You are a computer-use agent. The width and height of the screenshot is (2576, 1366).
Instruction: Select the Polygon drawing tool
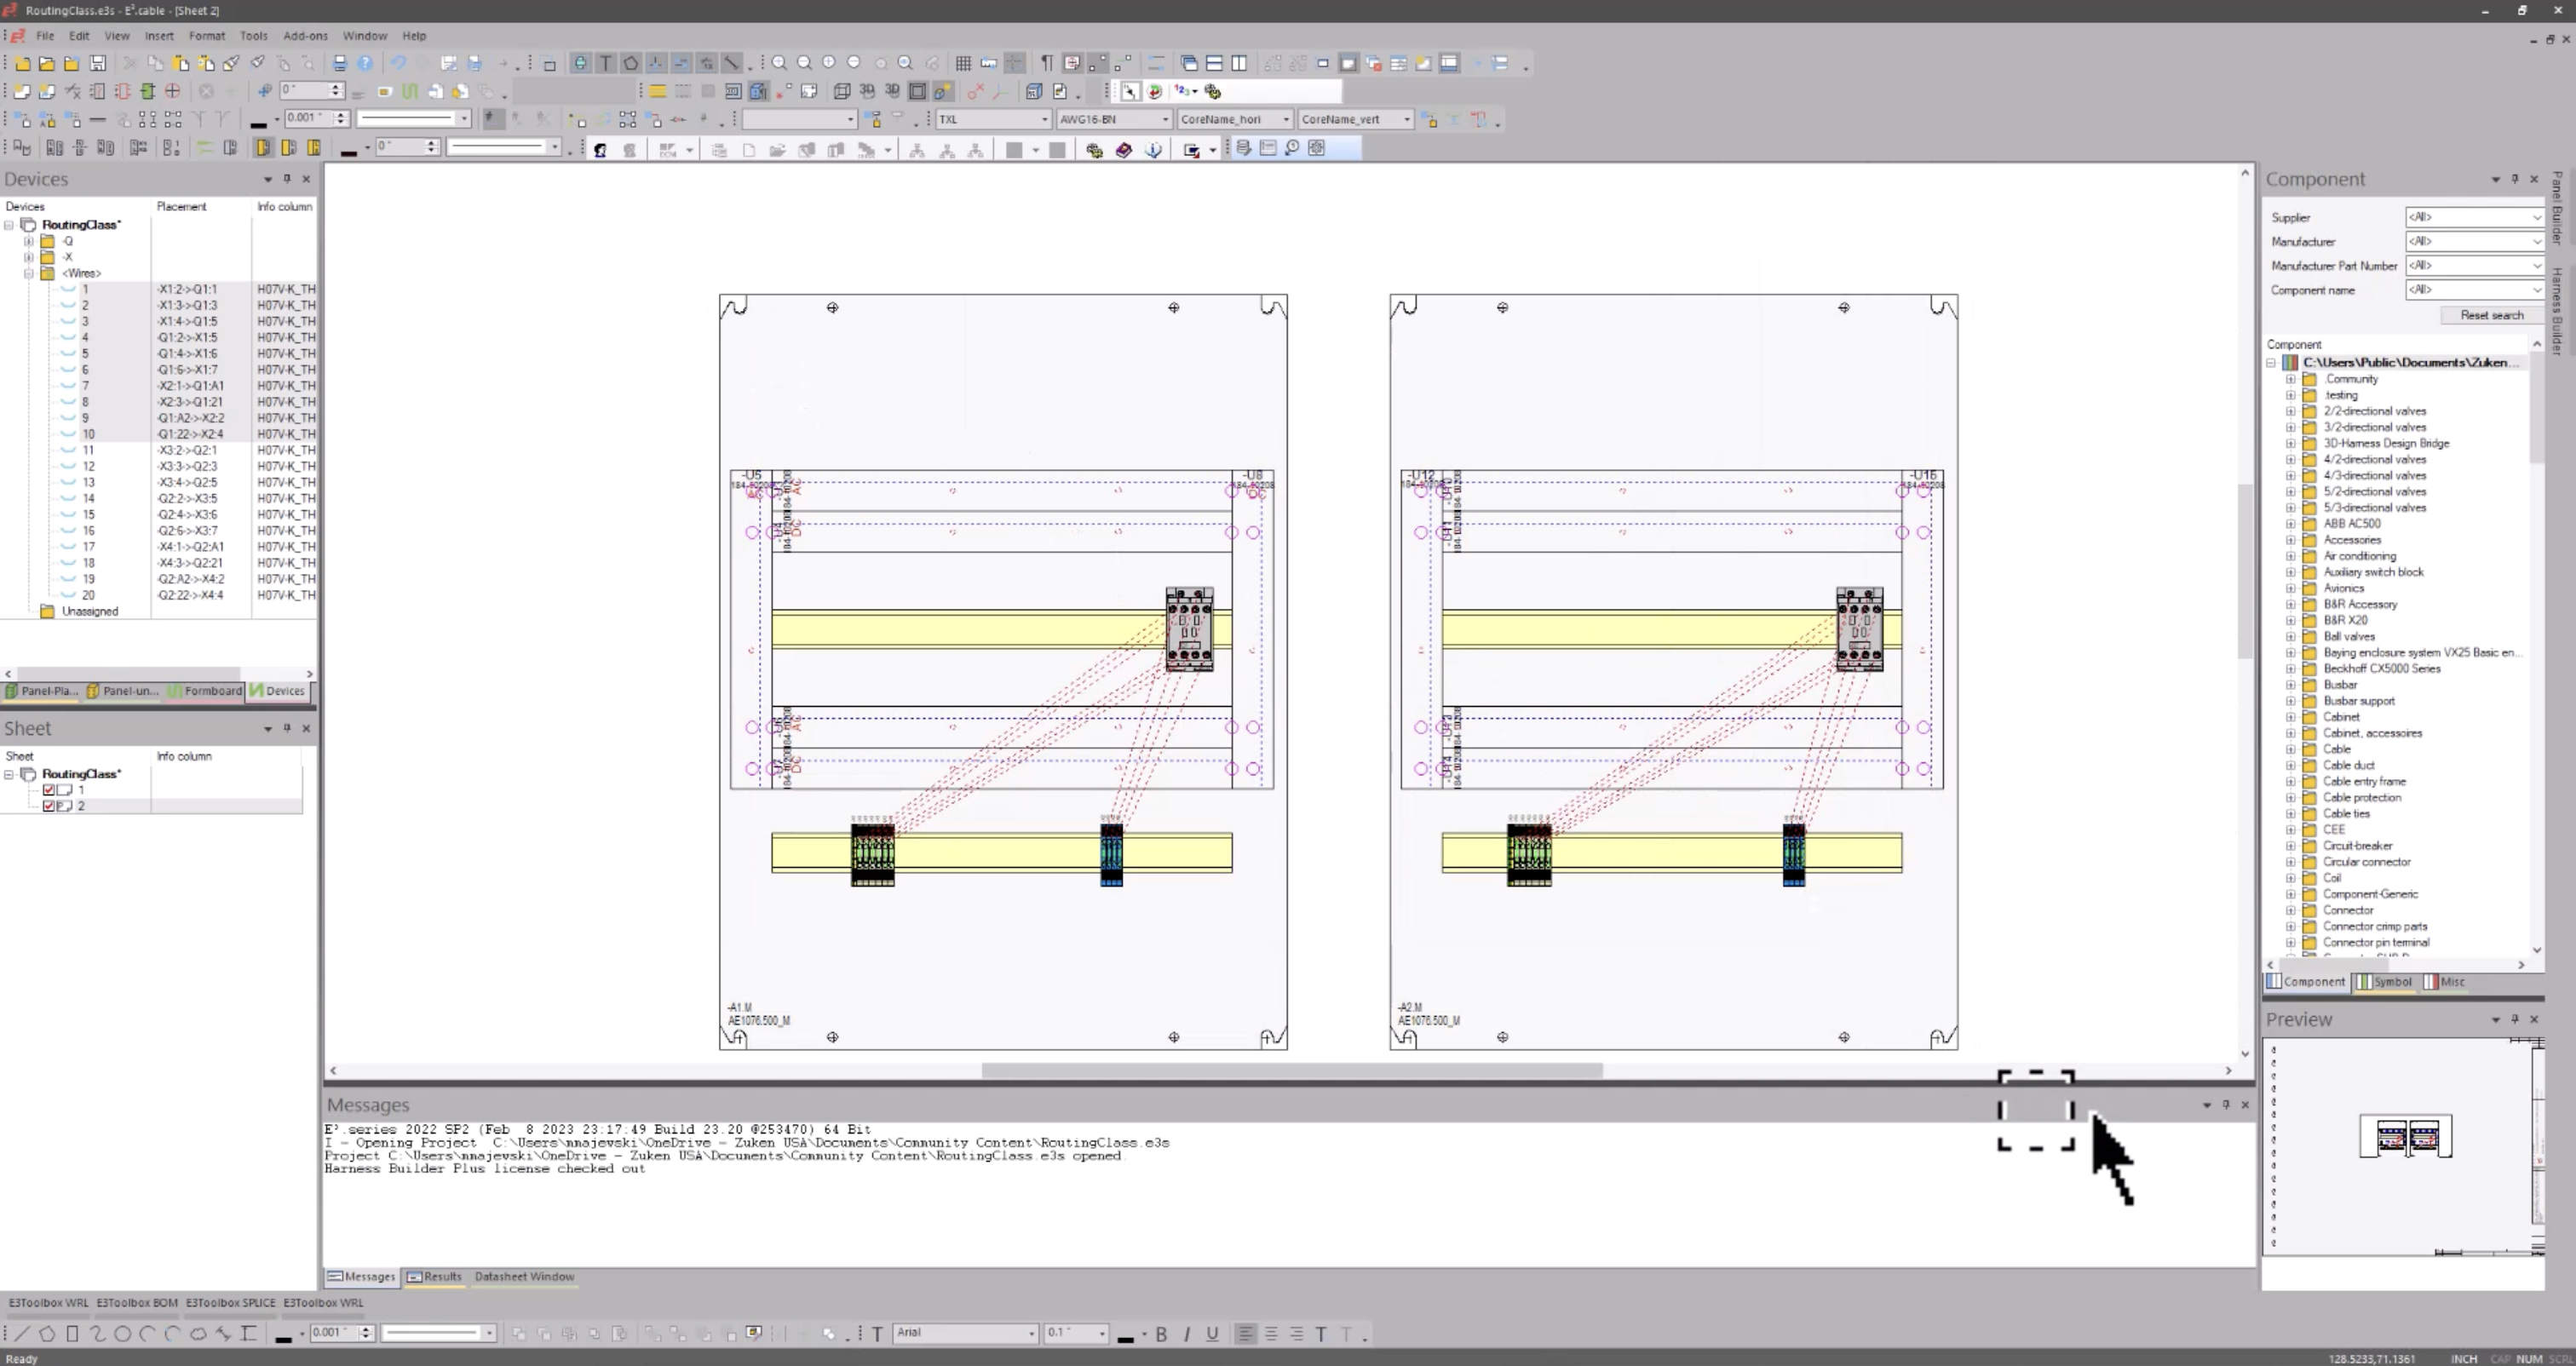tap(47, 1334)
